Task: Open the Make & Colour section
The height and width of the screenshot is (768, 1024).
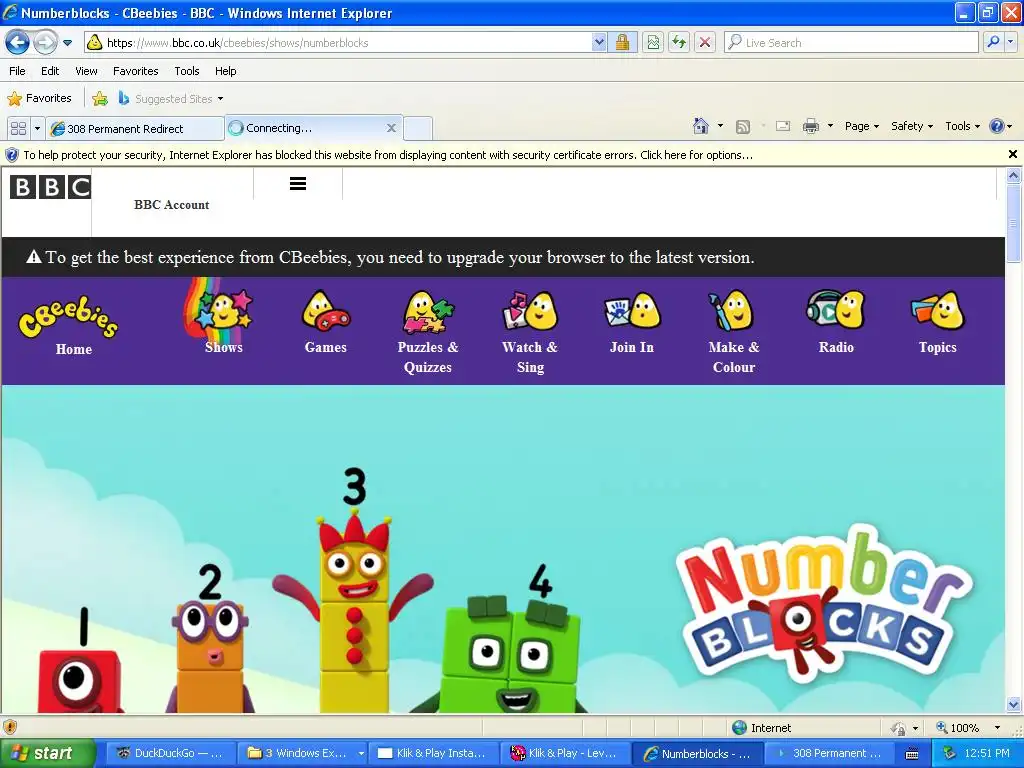Action: point(733,332)
